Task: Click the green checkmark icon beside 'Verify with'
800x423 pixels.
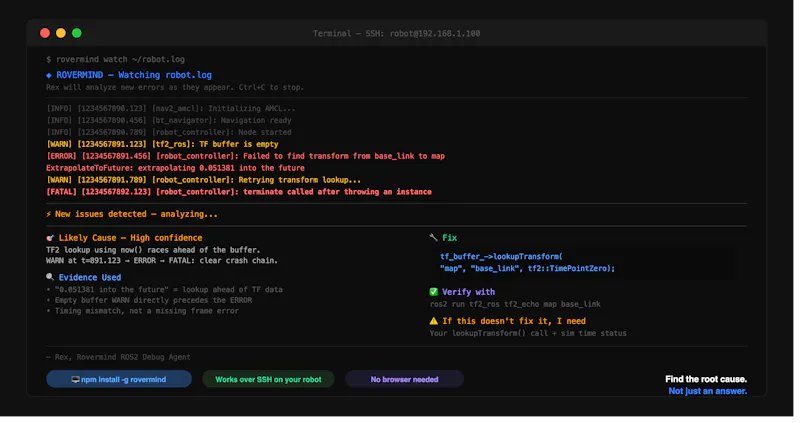Action: [434, 293]
